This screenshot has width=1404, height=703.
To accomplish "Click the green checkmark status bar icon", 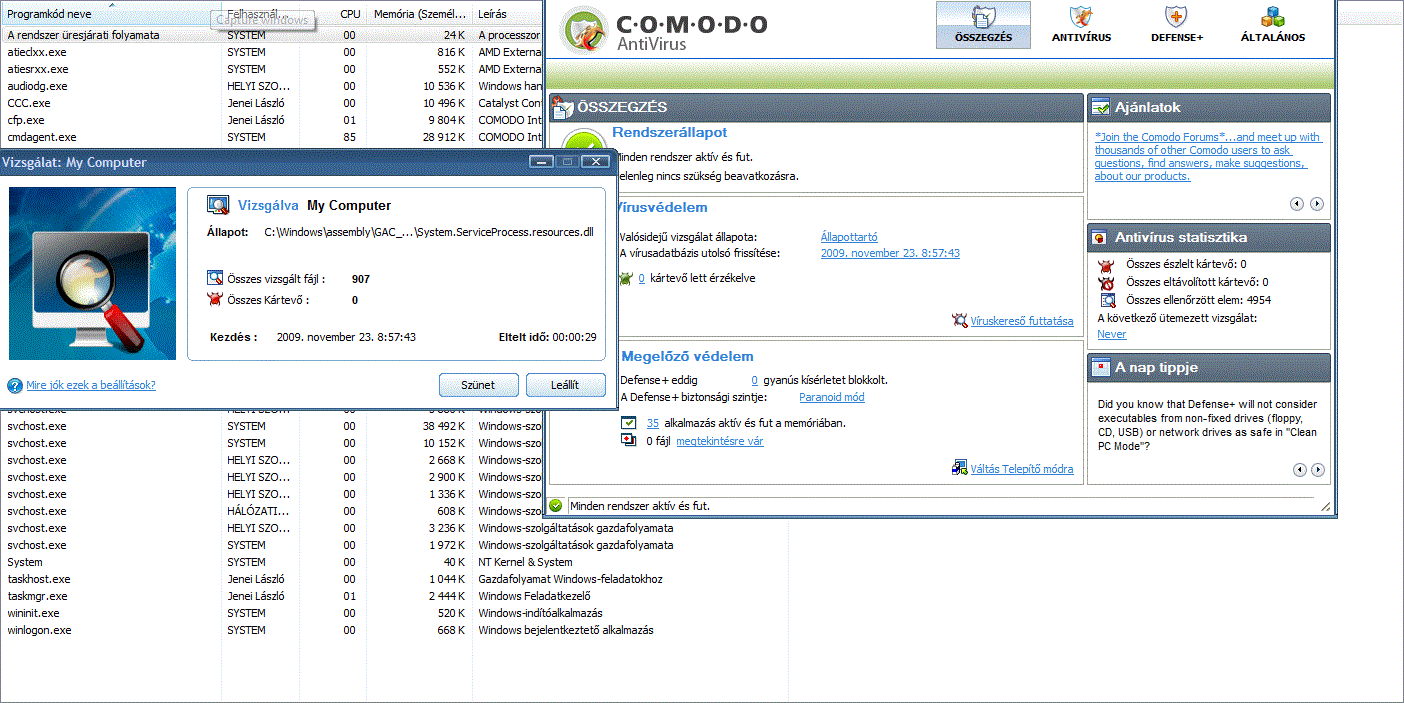I will tap(556, 506).
